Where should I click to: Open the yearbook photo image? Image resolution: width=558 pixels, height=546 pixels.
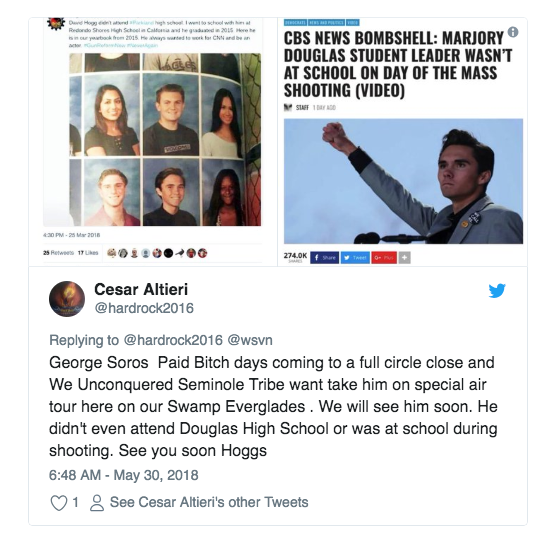click(x=165, y=140)
